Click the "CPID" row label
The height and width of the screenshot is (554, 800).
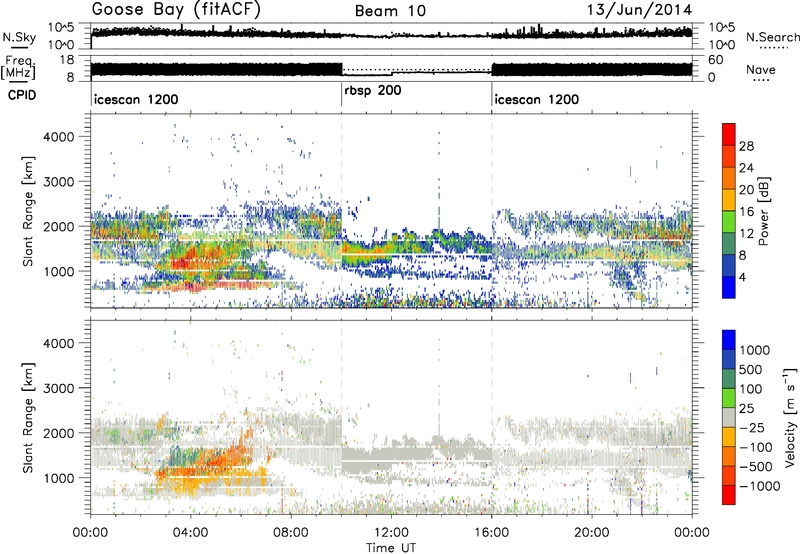pyautogui.click(x=22, y=95)
